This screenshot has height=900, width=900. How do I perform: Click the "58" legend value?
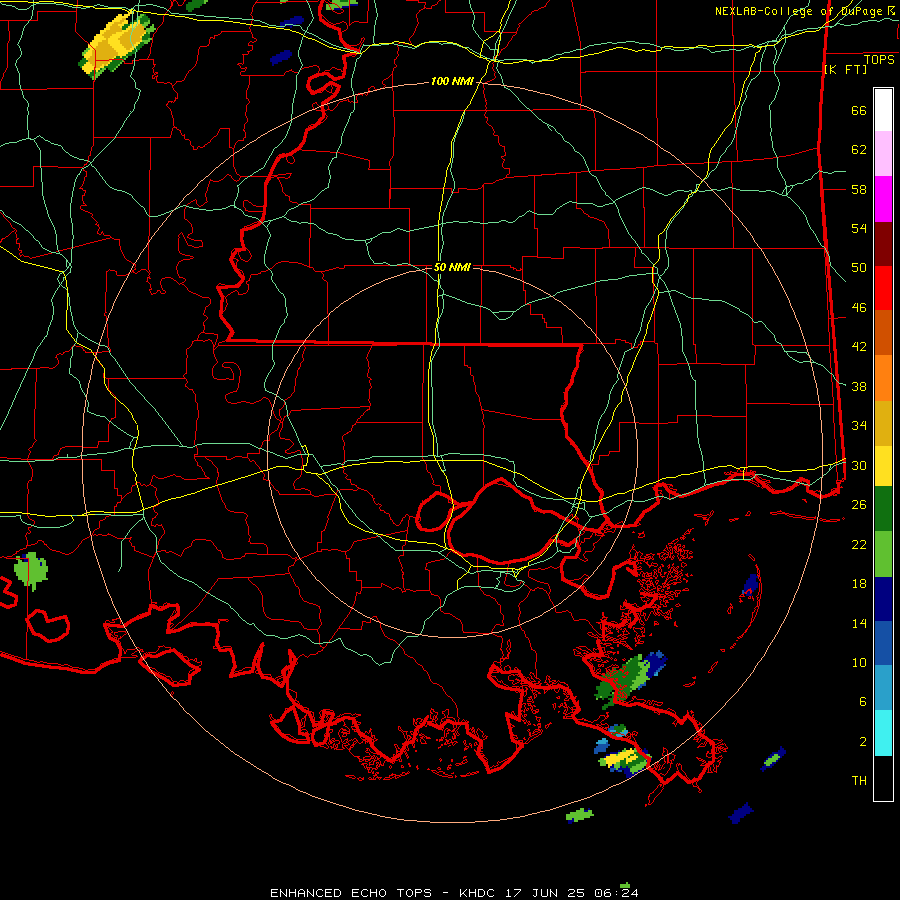(859, 189)
